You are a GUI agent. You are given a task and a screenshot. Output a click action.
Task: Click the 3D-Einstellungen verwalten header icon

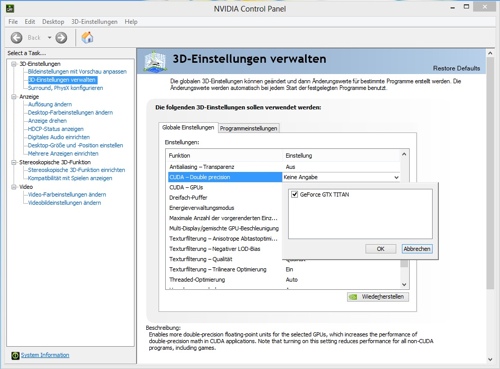coord(155,61)
